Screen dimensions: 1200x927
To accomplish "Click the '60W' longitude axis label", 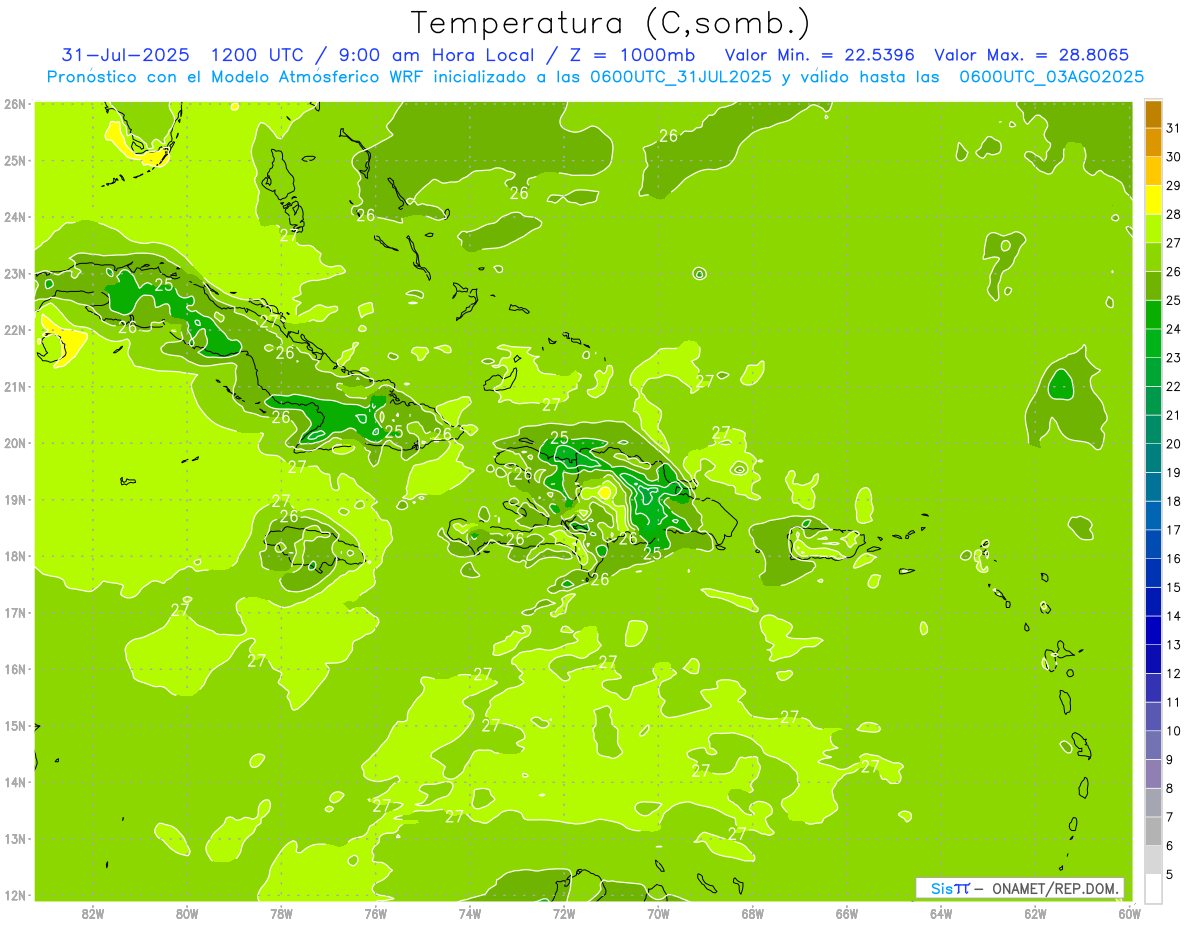I will 1130,913.
